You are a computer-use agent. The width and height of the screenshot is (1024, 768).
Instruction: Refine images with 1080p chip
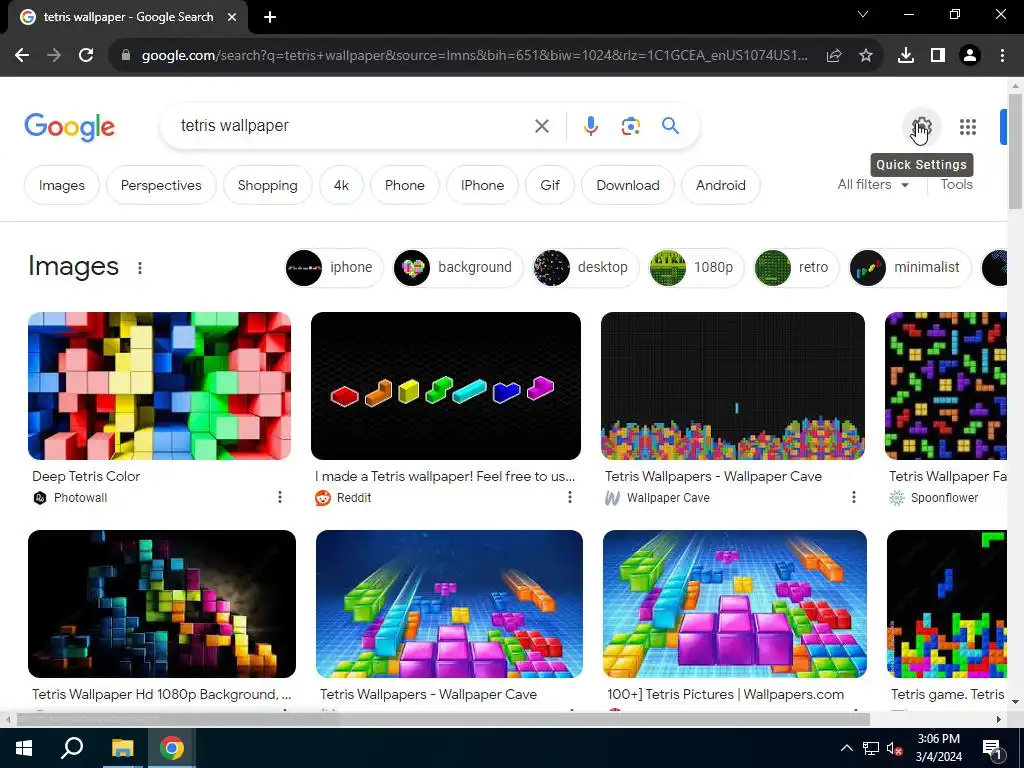pos(696,268)
